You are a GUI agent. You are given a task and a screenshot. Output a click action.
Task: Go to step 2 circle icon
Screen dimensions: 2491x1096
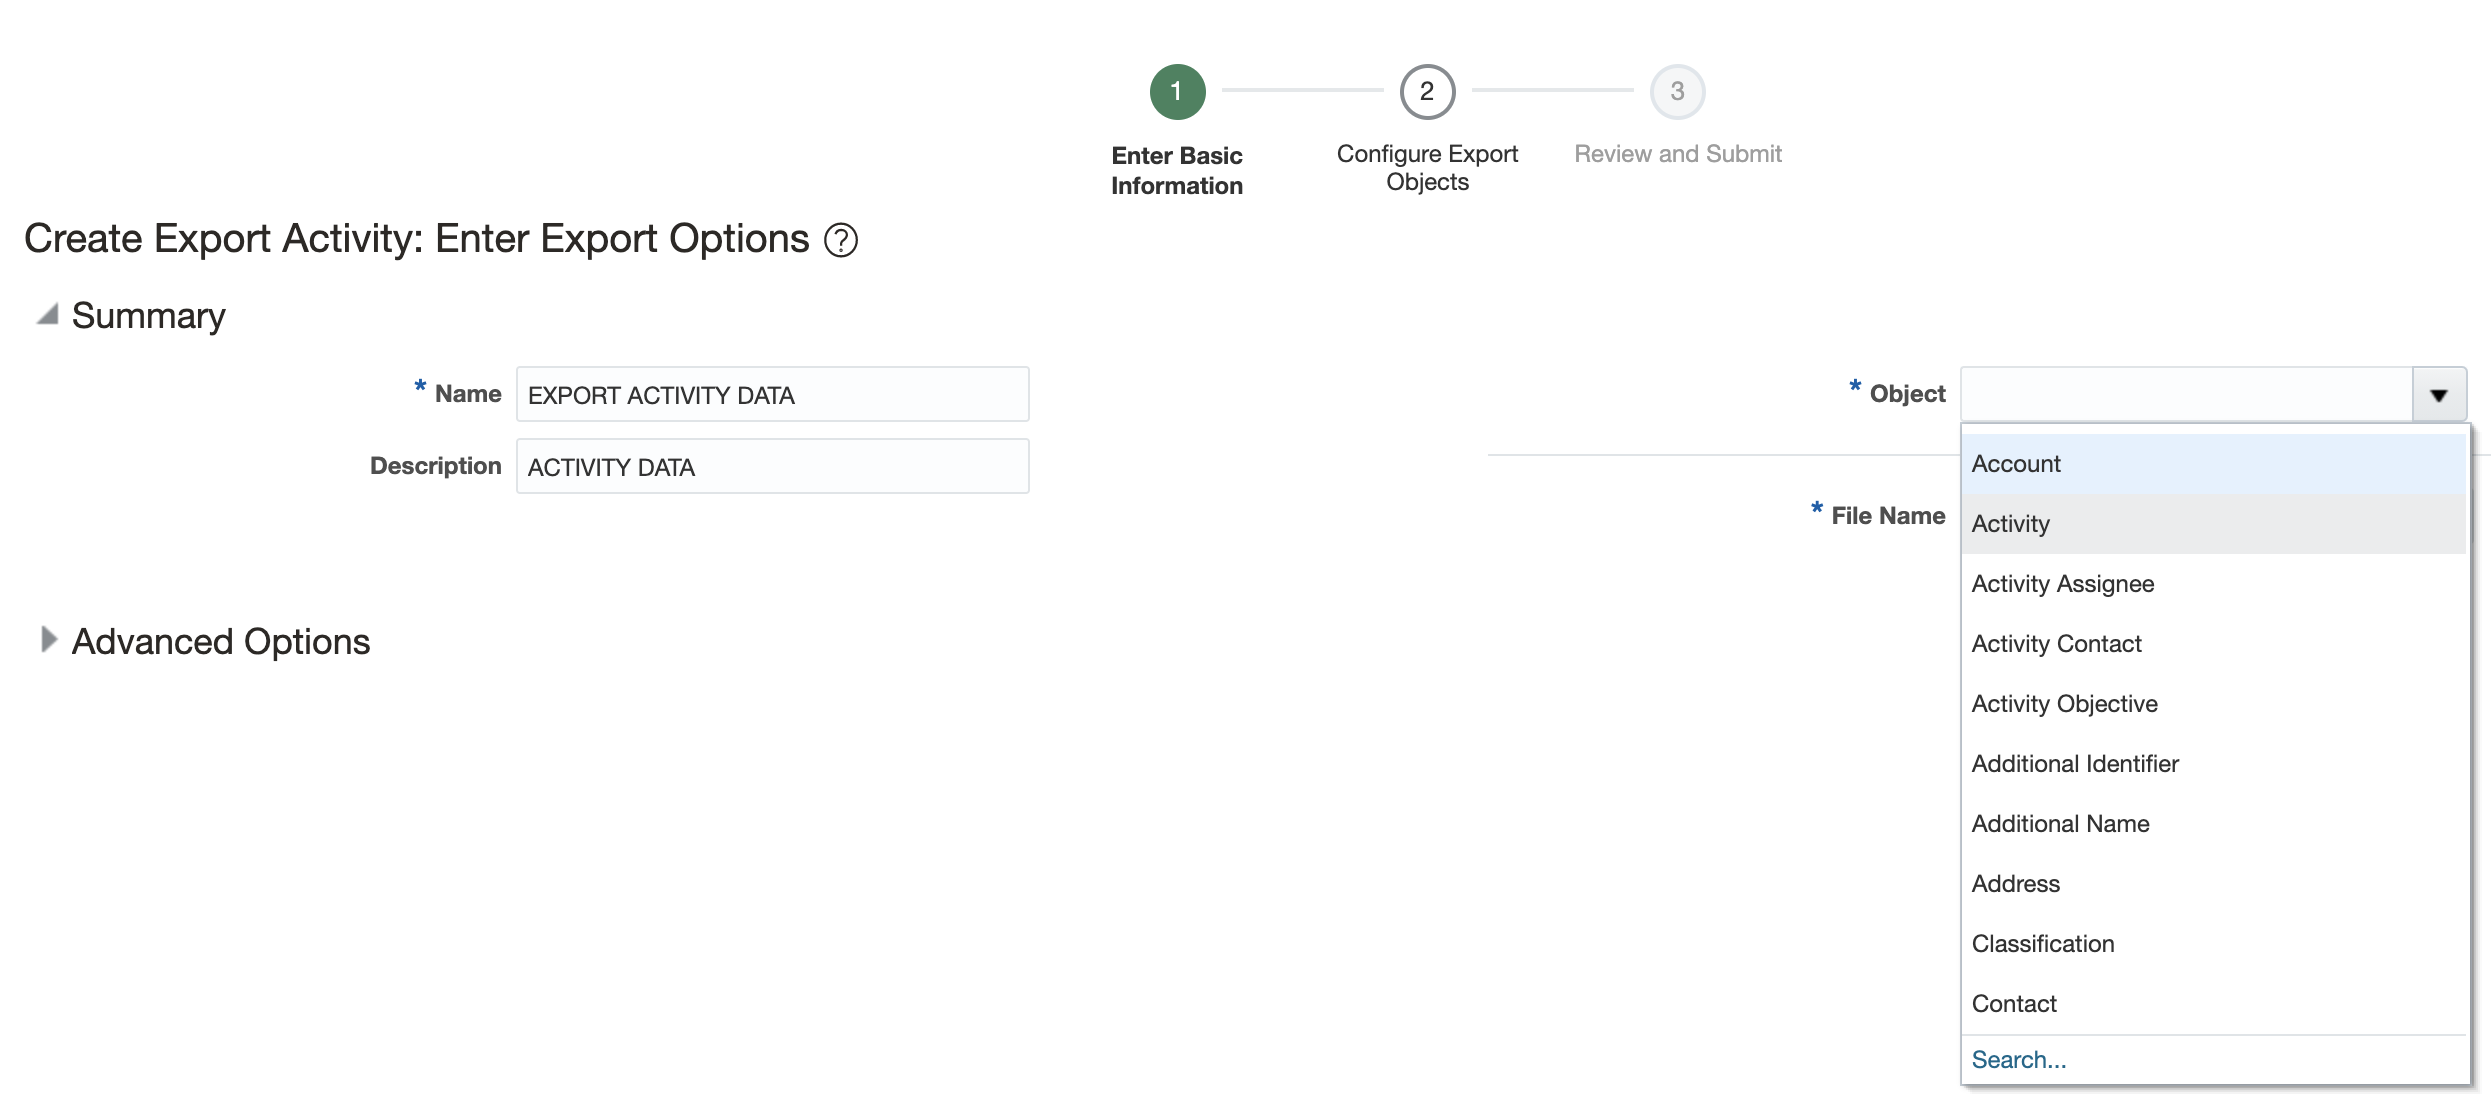point(1427,92)
